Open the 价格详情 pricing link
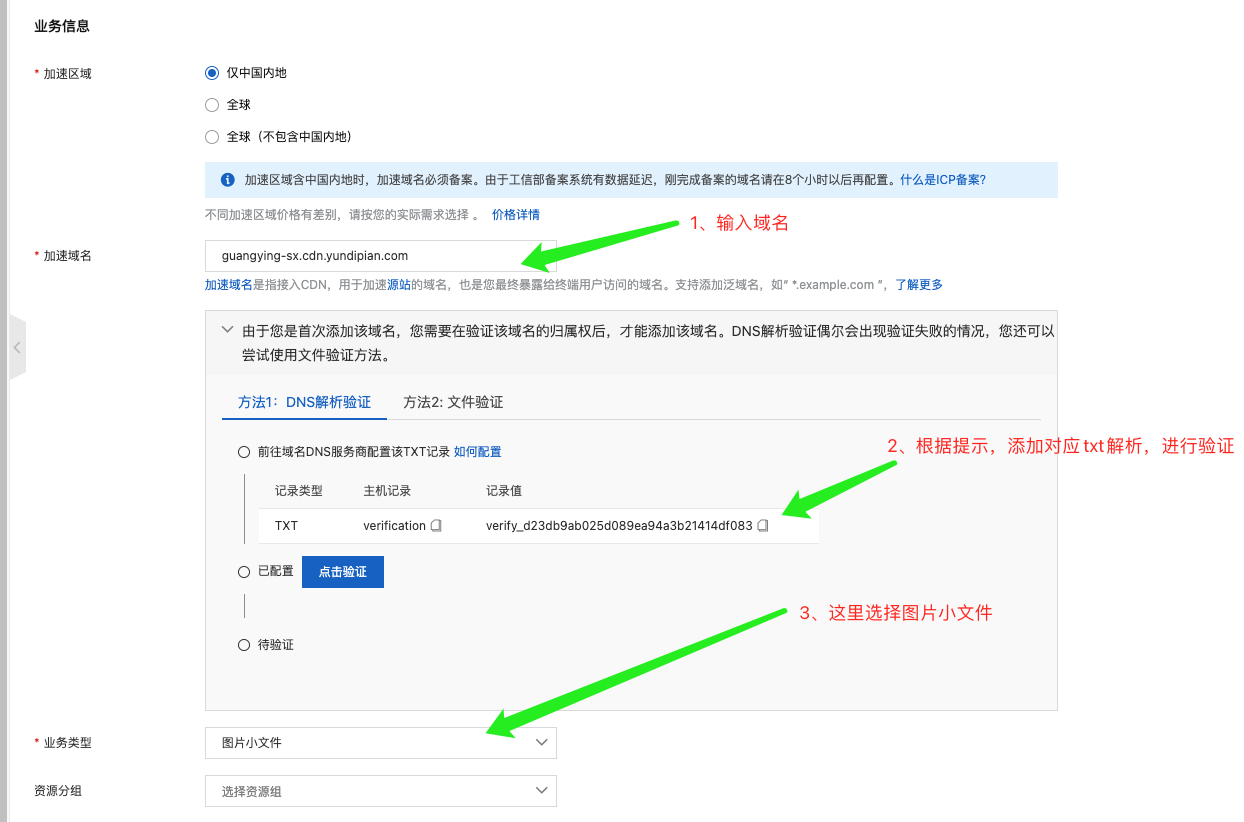This screenshot has width=1244, height=822. pos(515,215)
